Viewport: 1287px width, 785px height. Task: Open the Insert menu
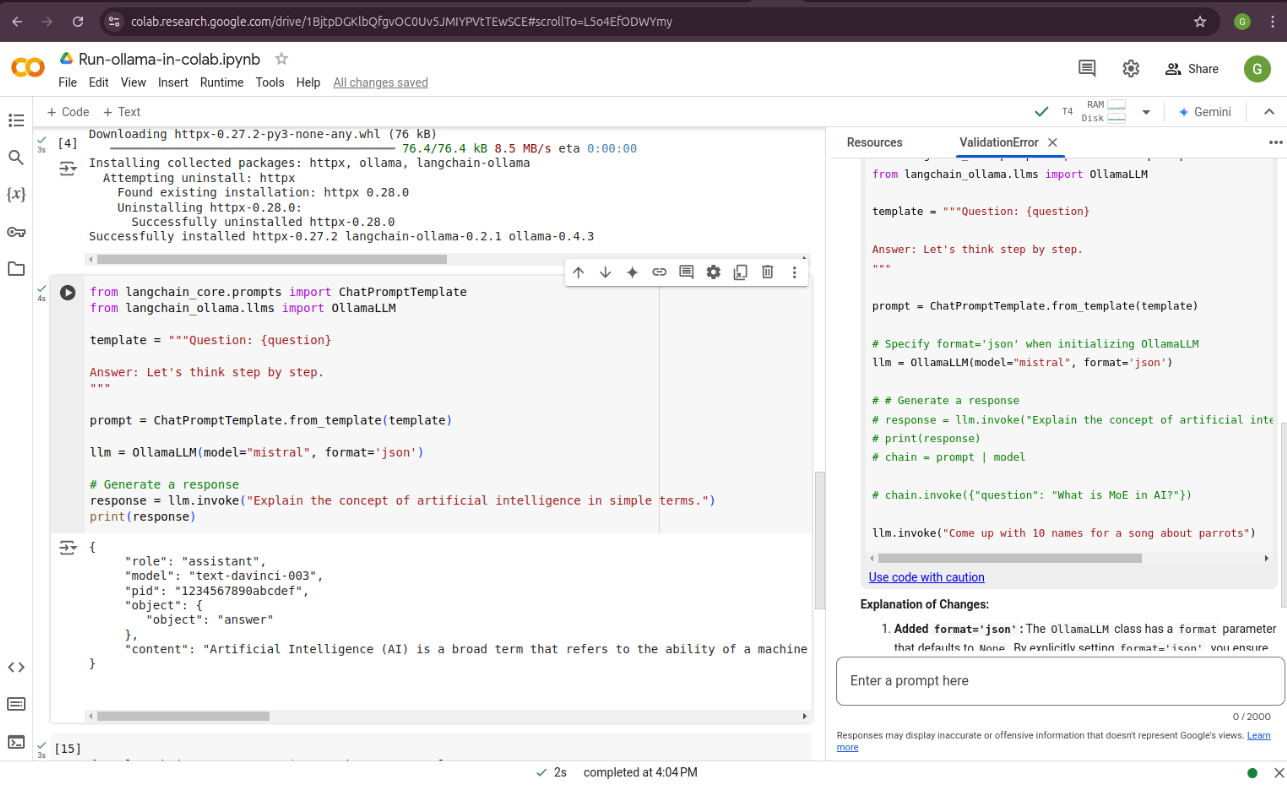pyautogui.click(x=173, y=83)
